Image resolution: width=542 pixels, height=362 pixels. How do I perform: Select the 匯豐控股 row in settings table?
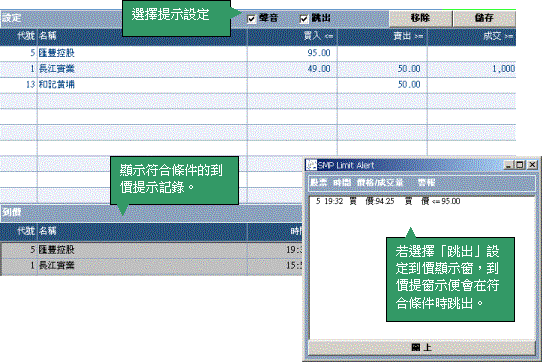pos(258,53)
